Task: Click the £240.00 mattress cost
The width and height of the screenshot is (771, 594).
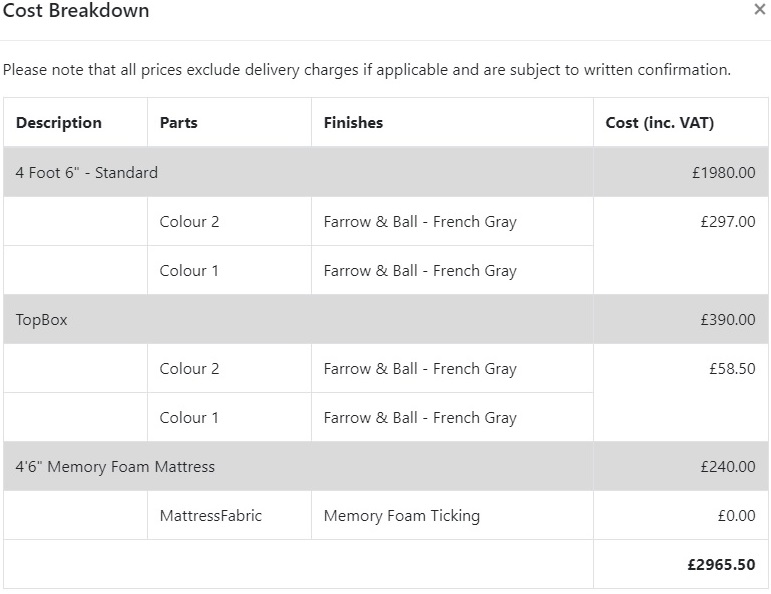Action: (728, 467)
